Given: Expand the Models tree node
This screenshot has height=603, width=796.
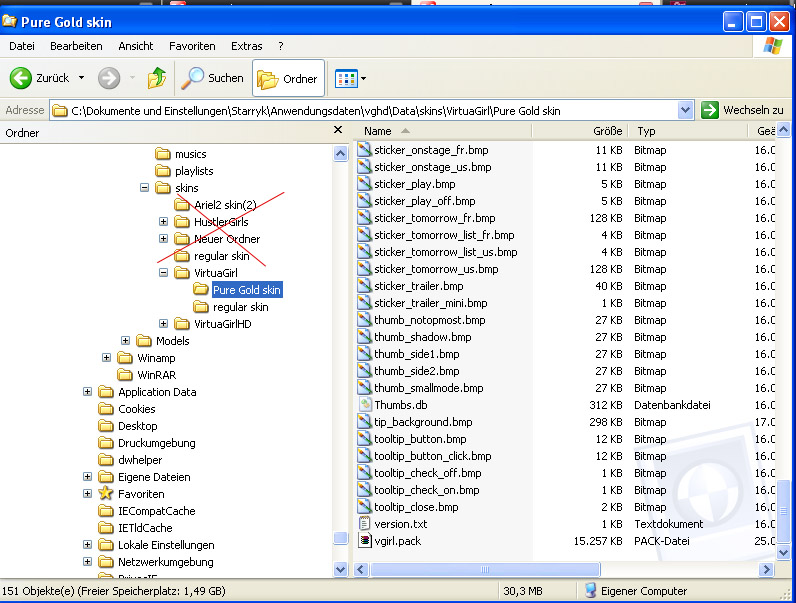Looking at the screenshot, I should [125, 341].
